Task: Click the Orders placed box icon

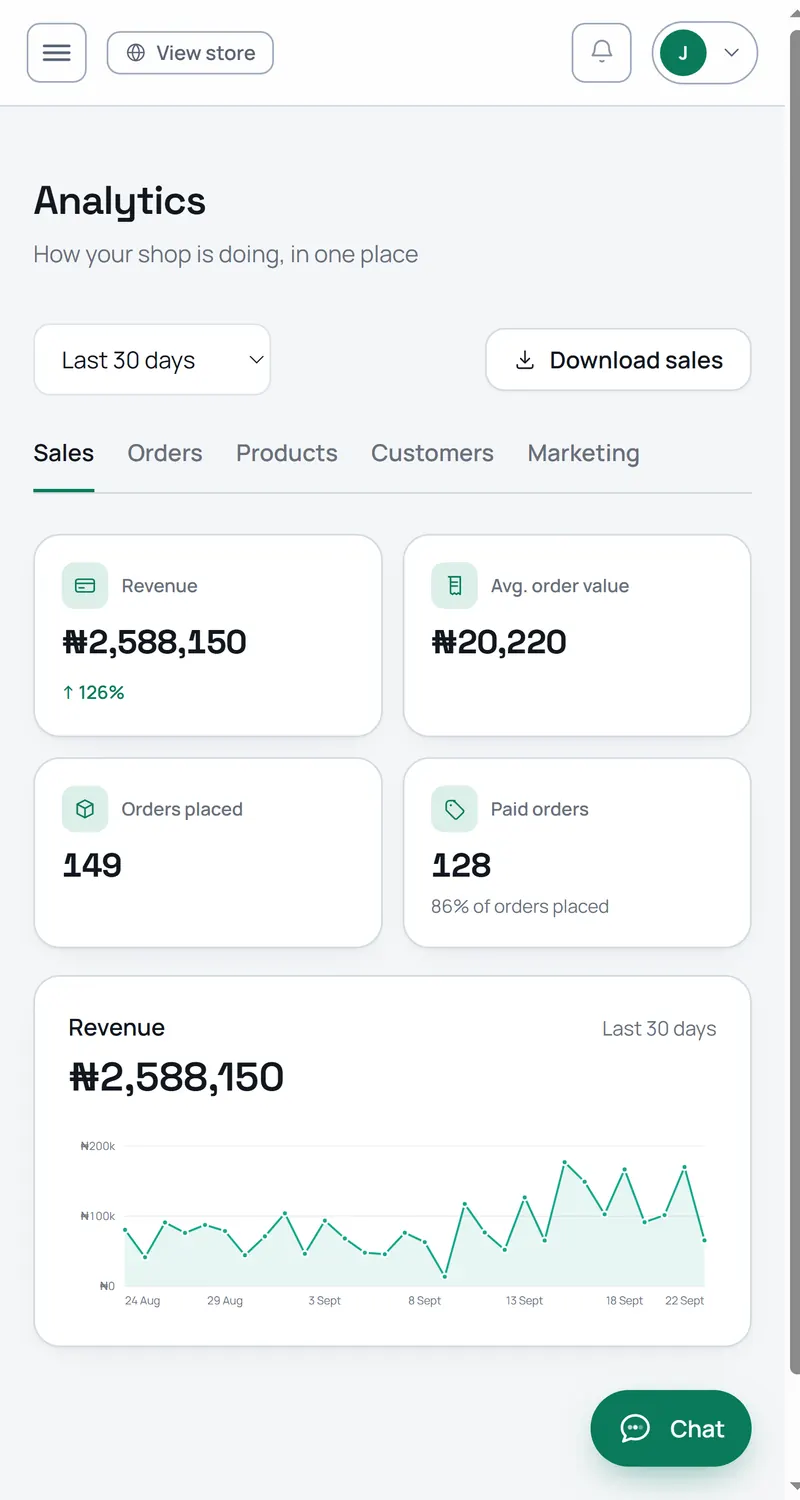Action: pos(85,809)
